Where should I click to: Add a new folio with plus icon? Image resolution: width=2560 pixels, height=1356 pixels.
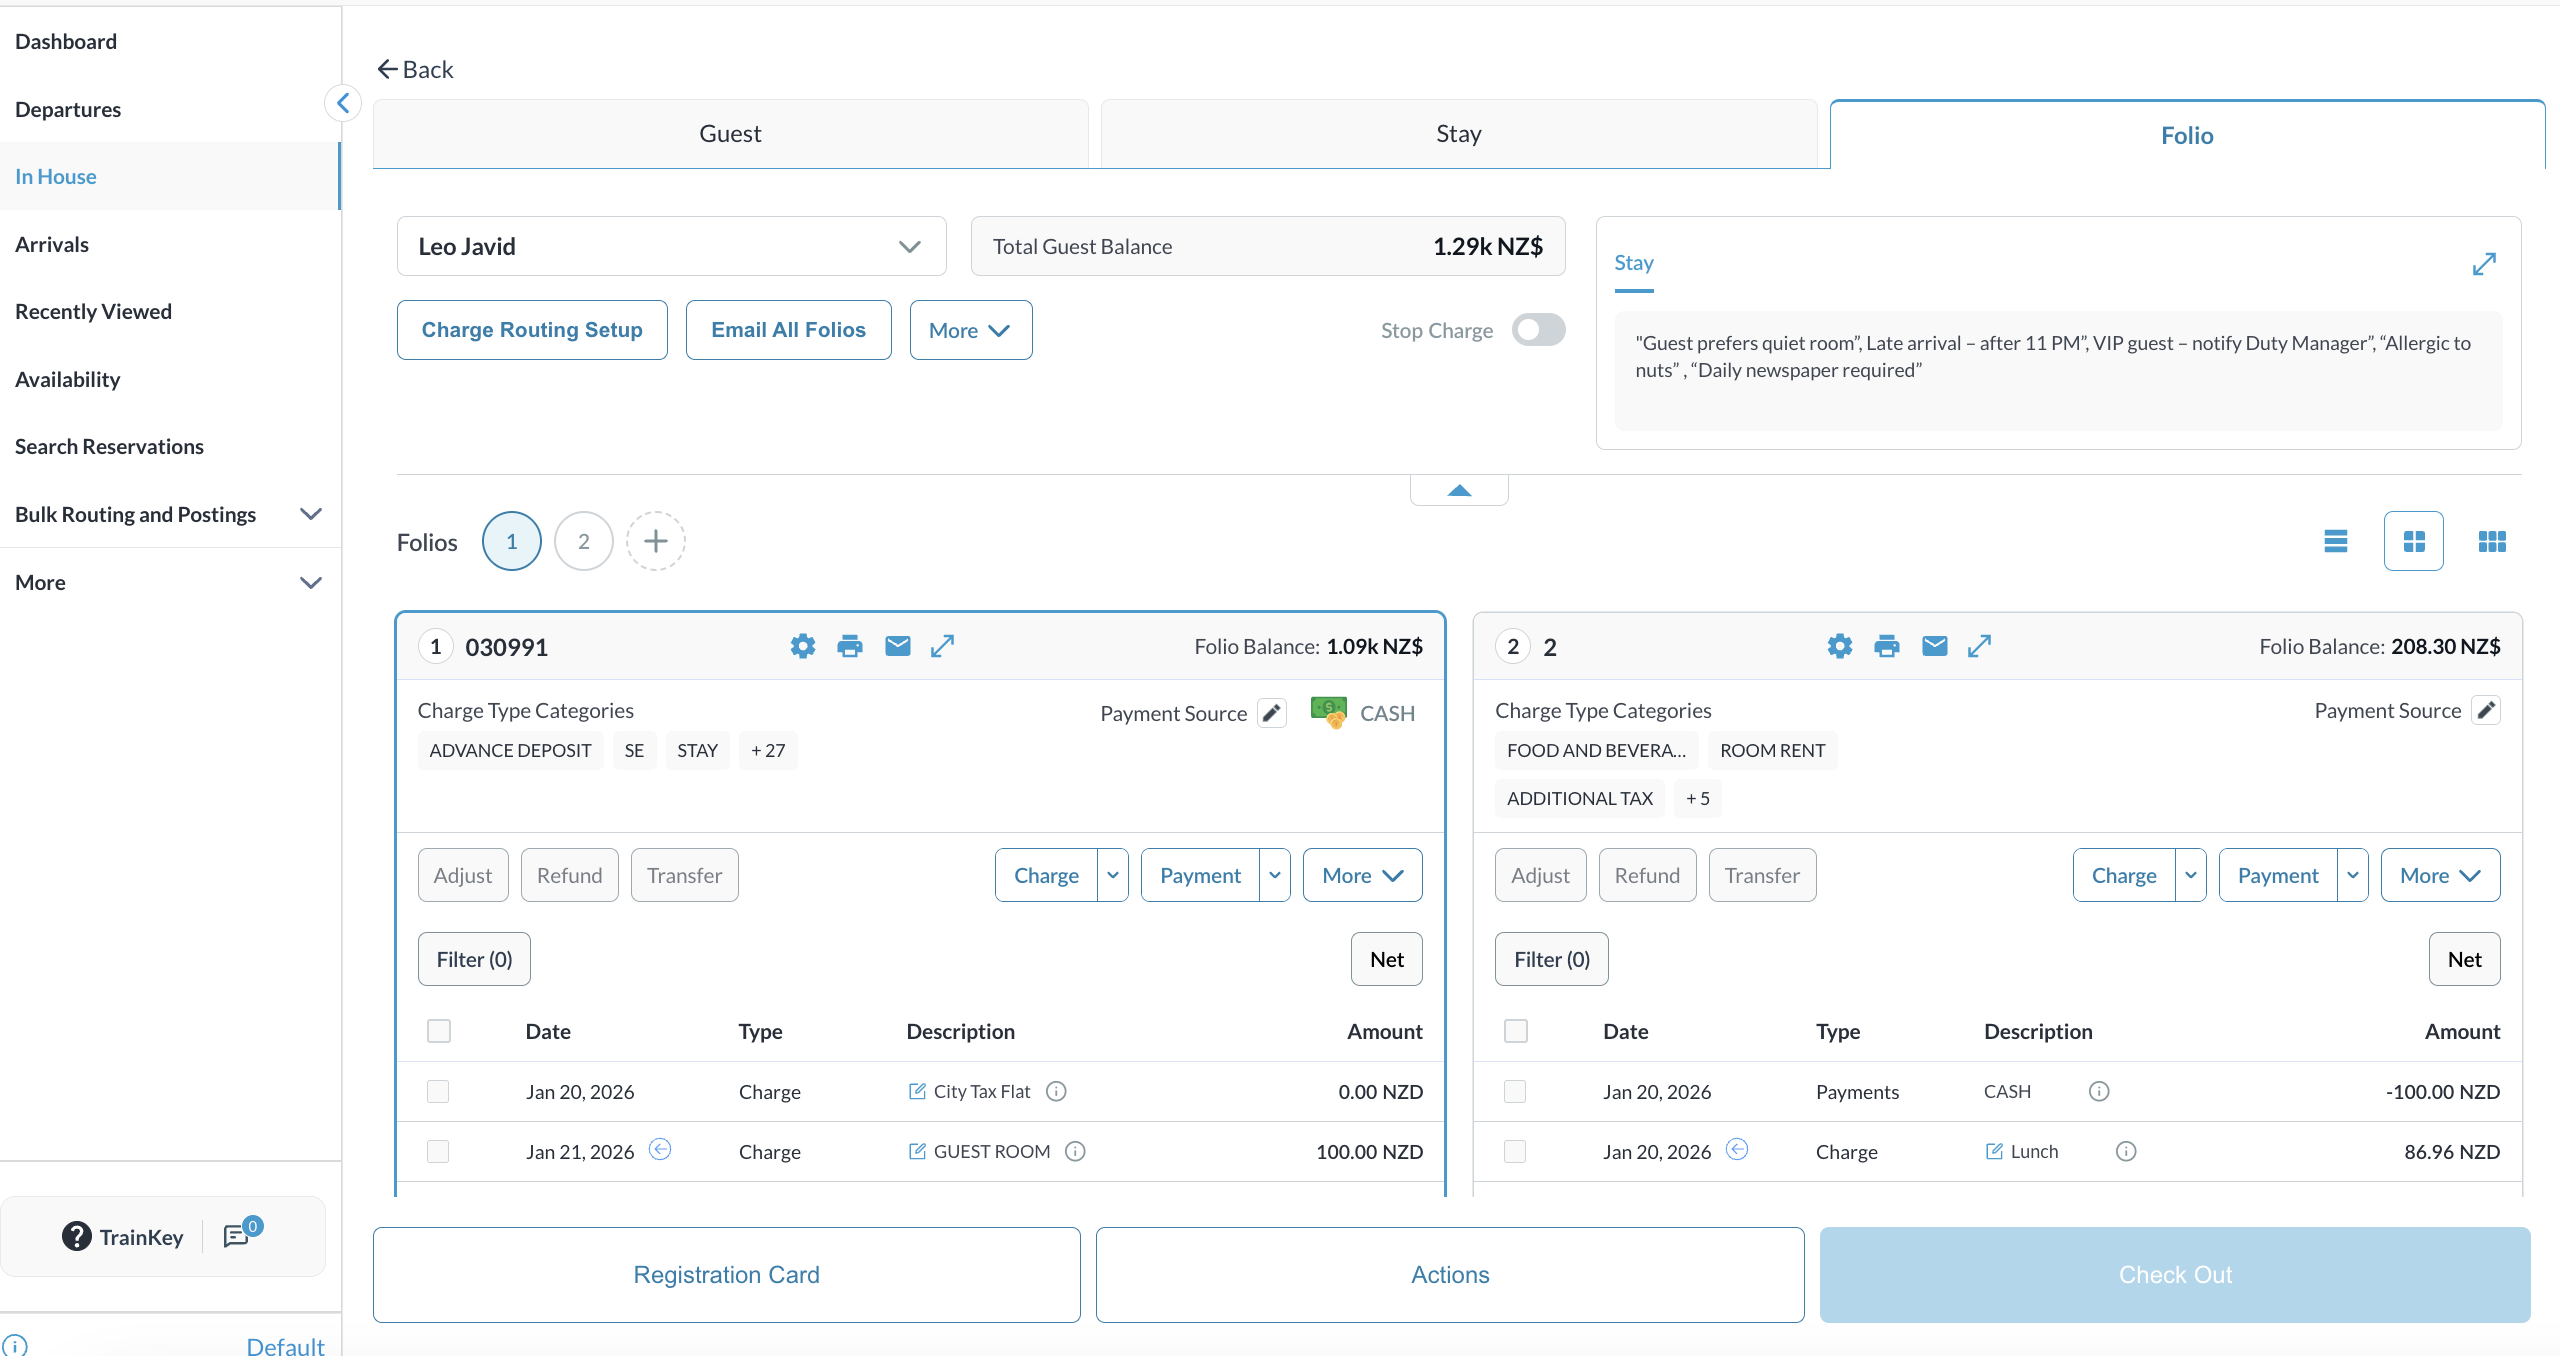click(x=655, y=541)
